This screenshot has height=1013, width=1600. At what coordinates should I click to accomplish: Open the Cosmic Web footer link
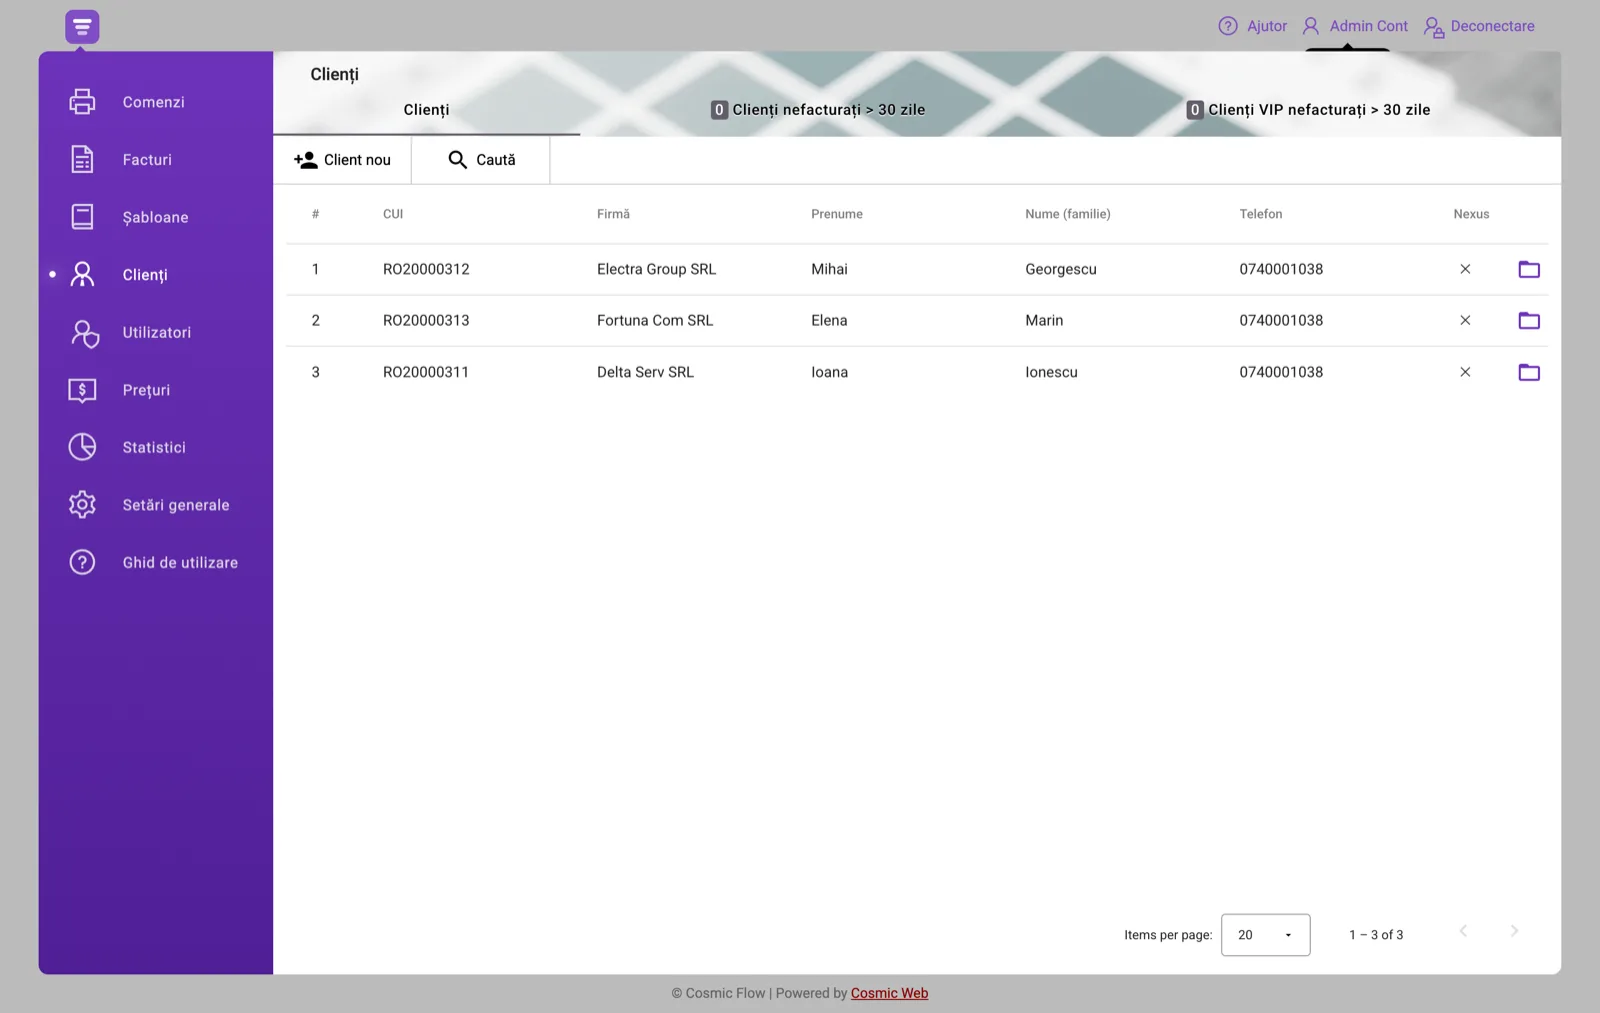pos(889,993)
